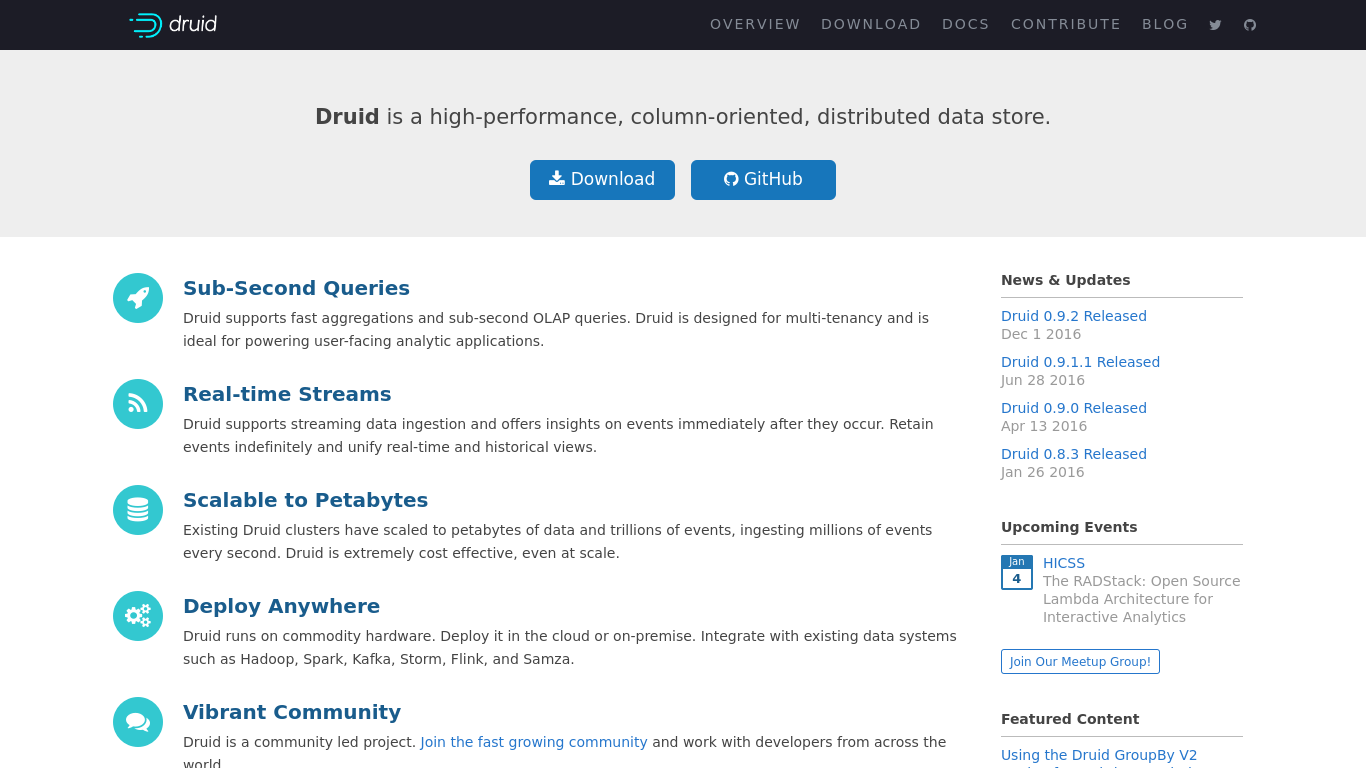Open Druid's GitHub via navbar octocat icon
The width and height of the screenshot is (1366, 768).
(1249, 24)
